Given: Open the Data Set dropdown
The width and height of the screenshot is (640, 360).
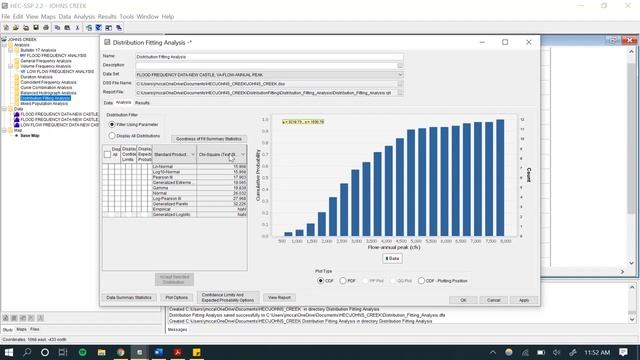Looking at the screenshot, I should point(400,75).
